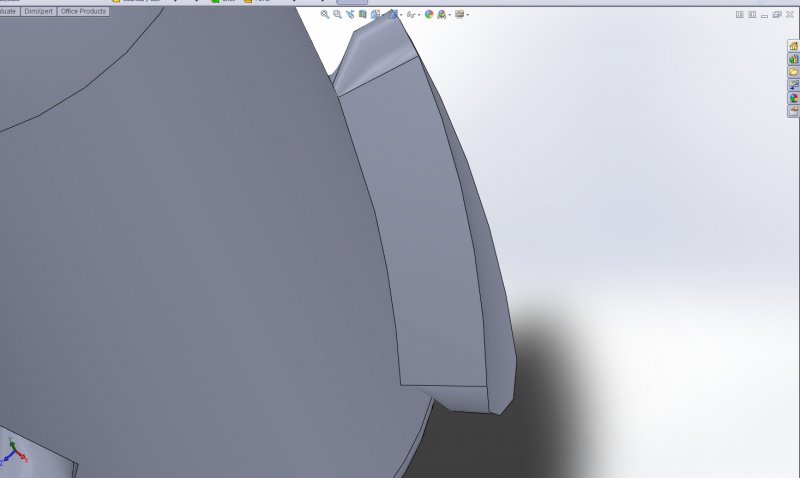Open the Display Style dropdown arrow
The height and width of the screenshot is (478, 800).
pos(401,15)
